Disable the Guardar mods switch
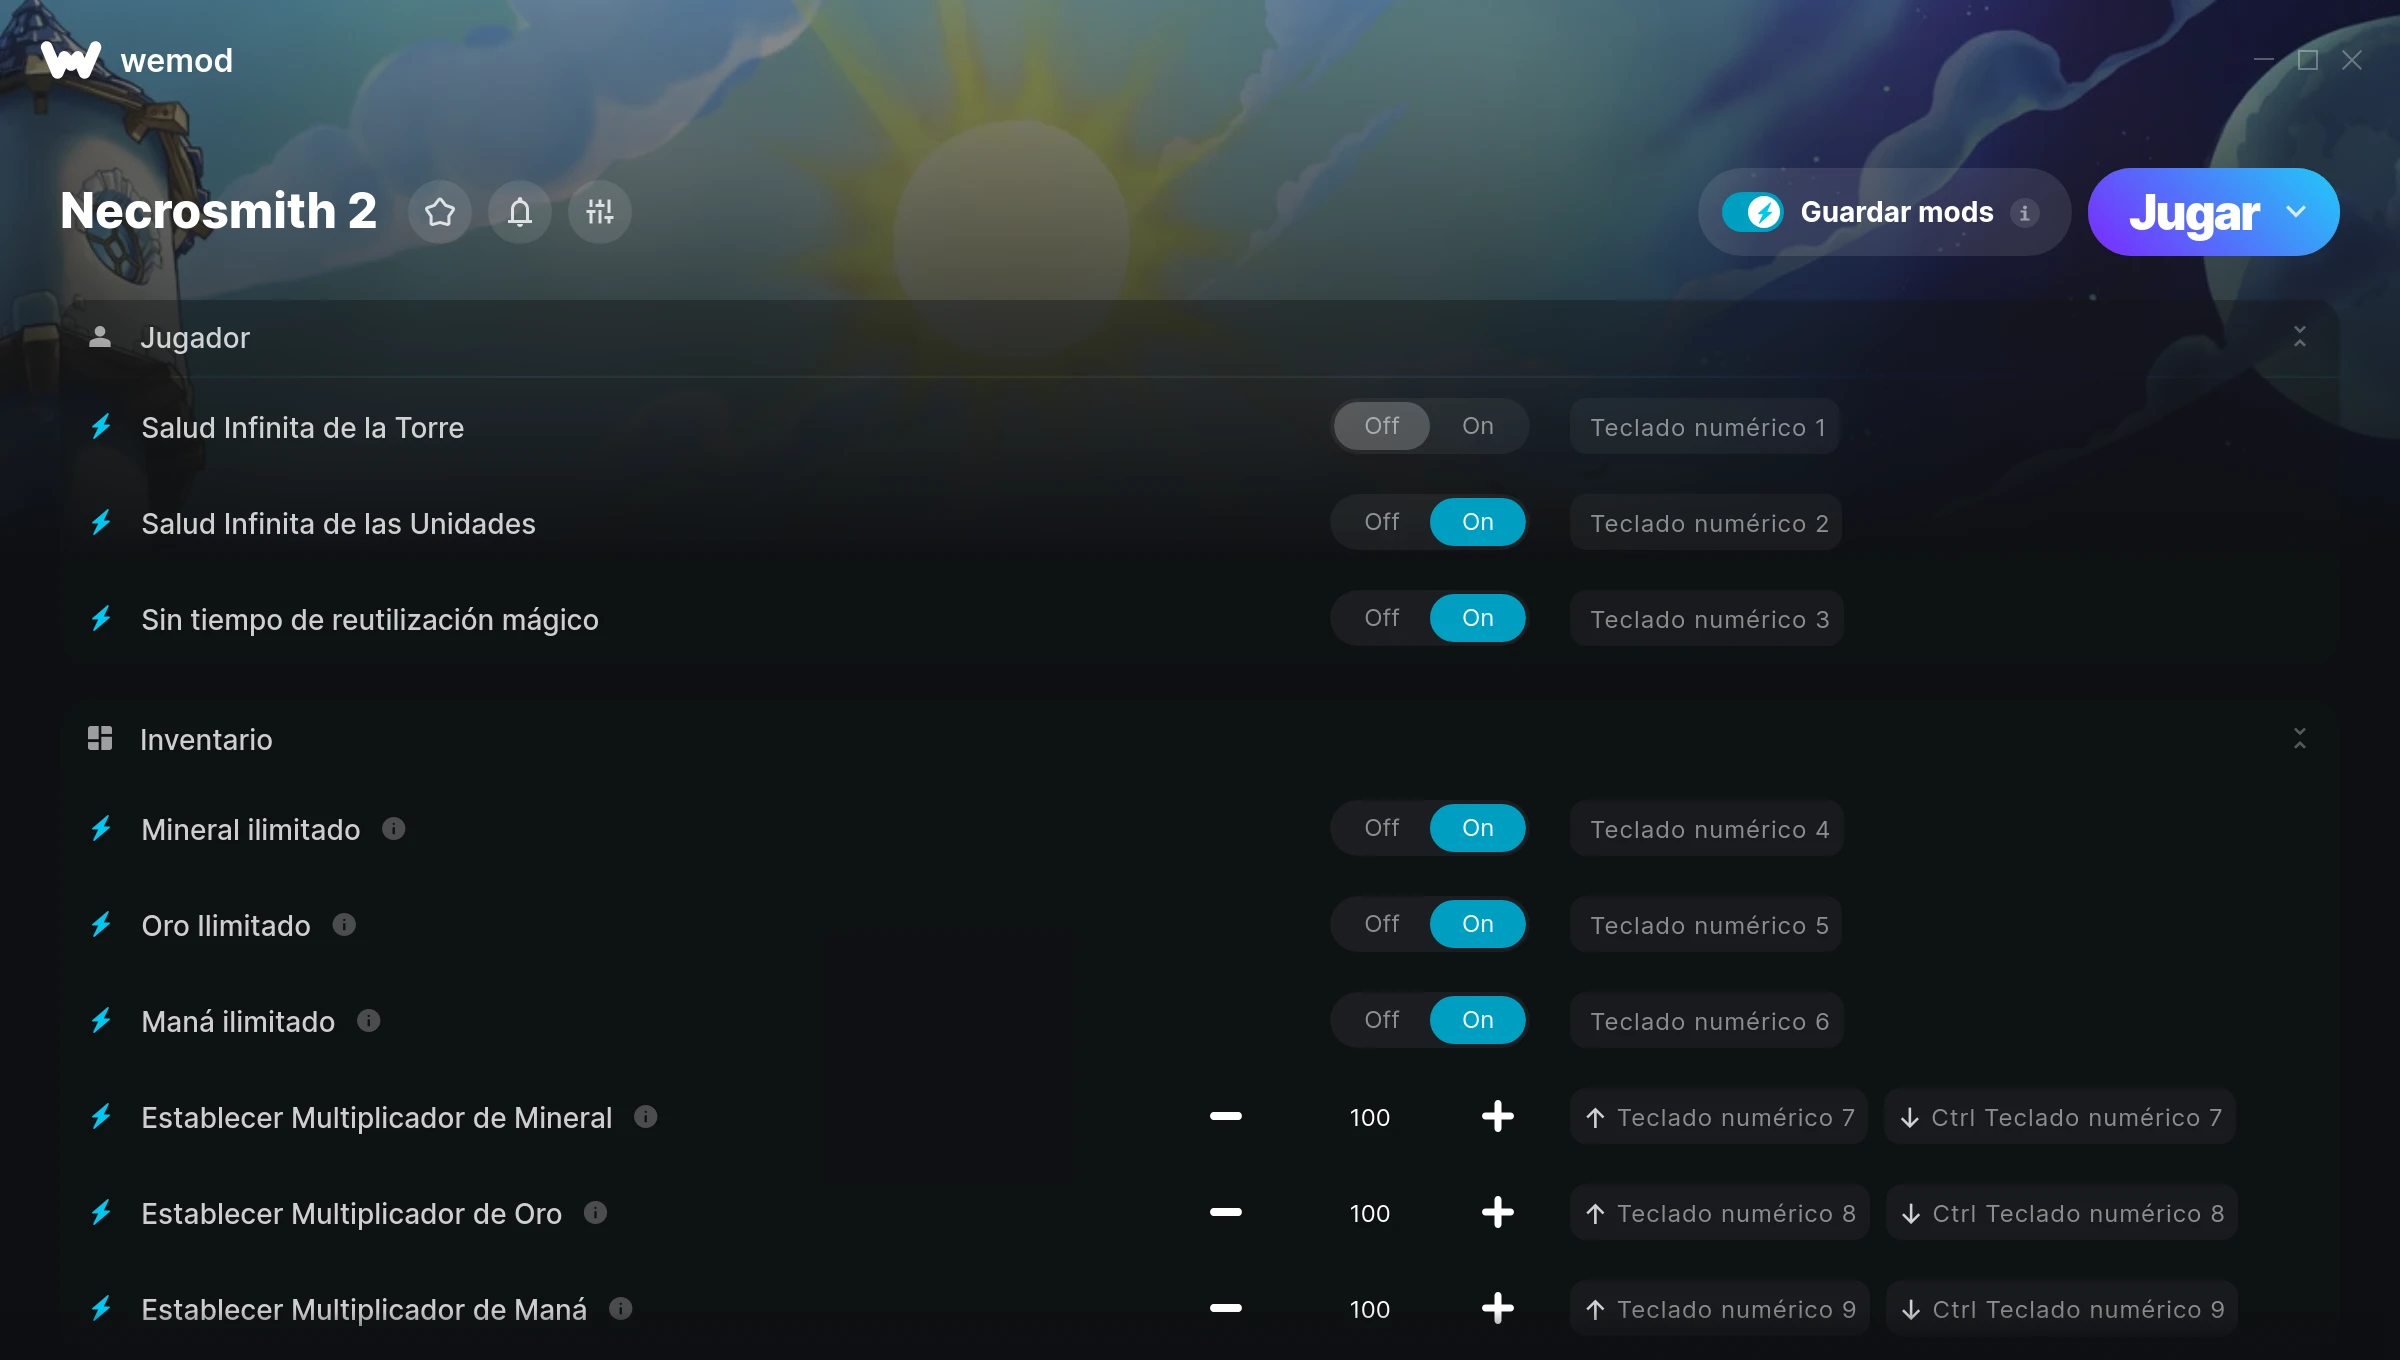Image resolution: width=2400 pixels, height=1360 pixels. [x=1752, y=212]
